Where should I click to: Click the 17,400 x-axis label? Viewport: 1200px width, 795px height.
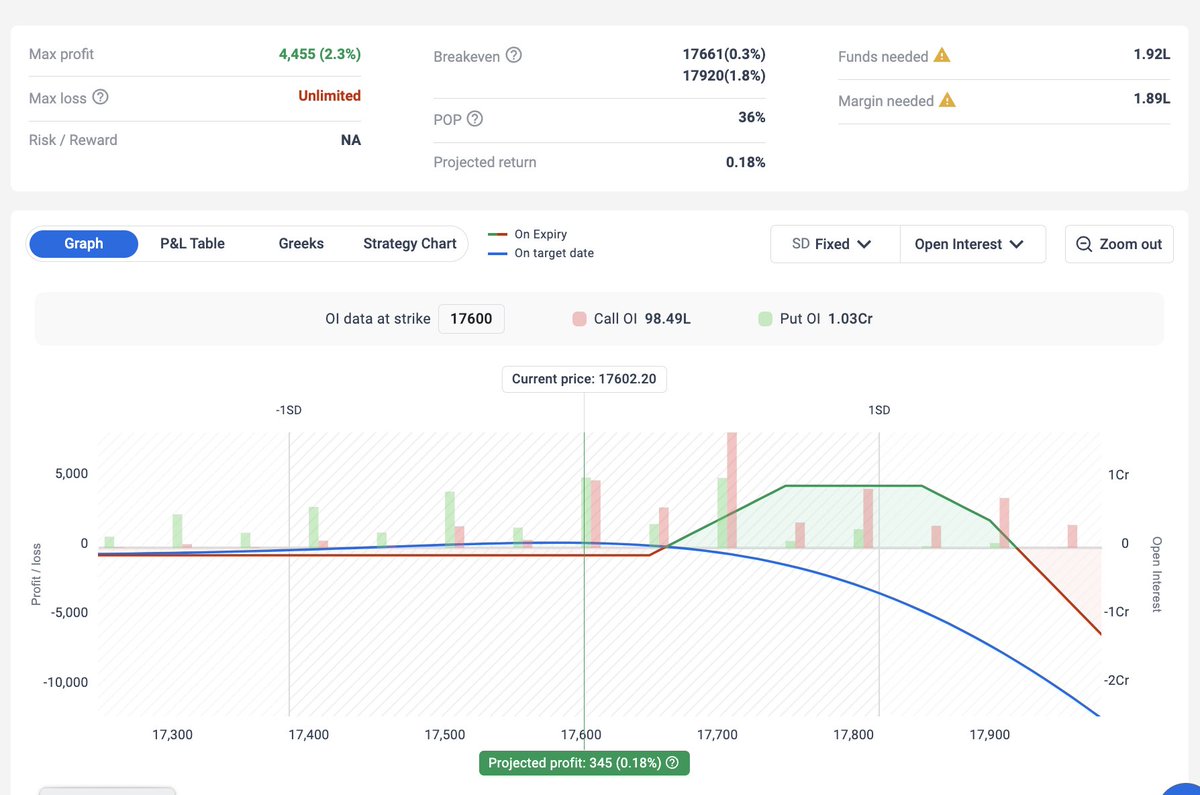tap(308, 735)
